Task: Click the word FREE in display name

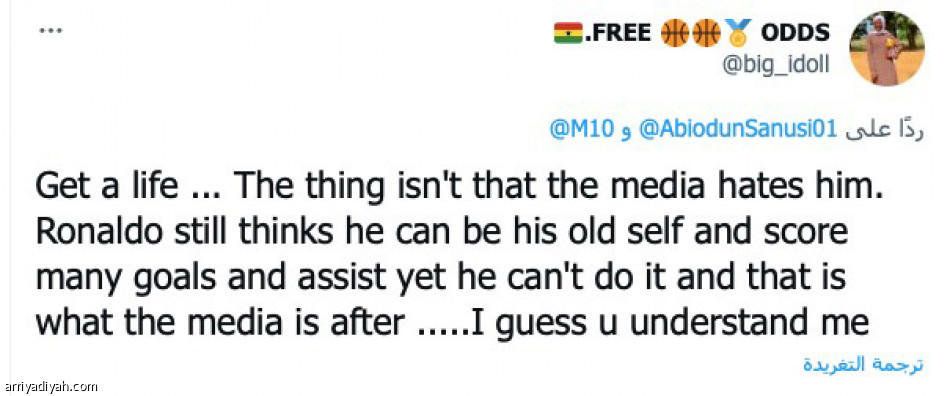Action: click(x=616, y=33)
